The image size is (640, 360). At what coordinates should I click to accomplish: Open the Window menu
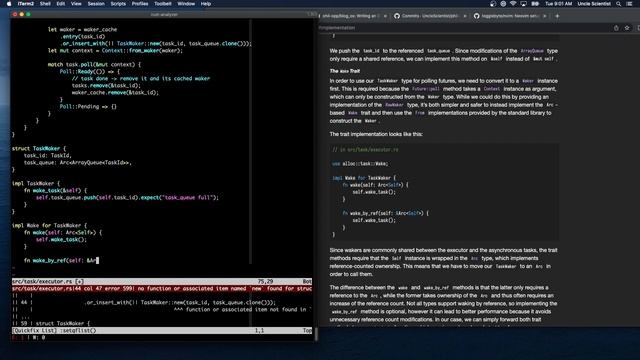186,4
